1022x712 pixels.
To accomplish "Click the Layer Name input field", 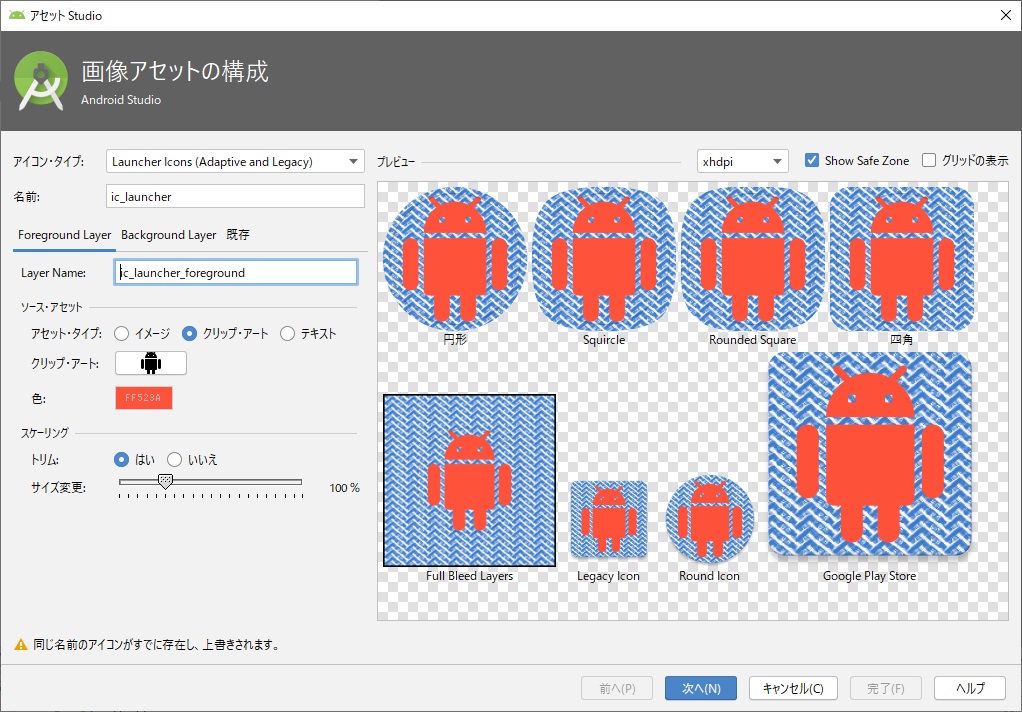I will click(235, 273).
